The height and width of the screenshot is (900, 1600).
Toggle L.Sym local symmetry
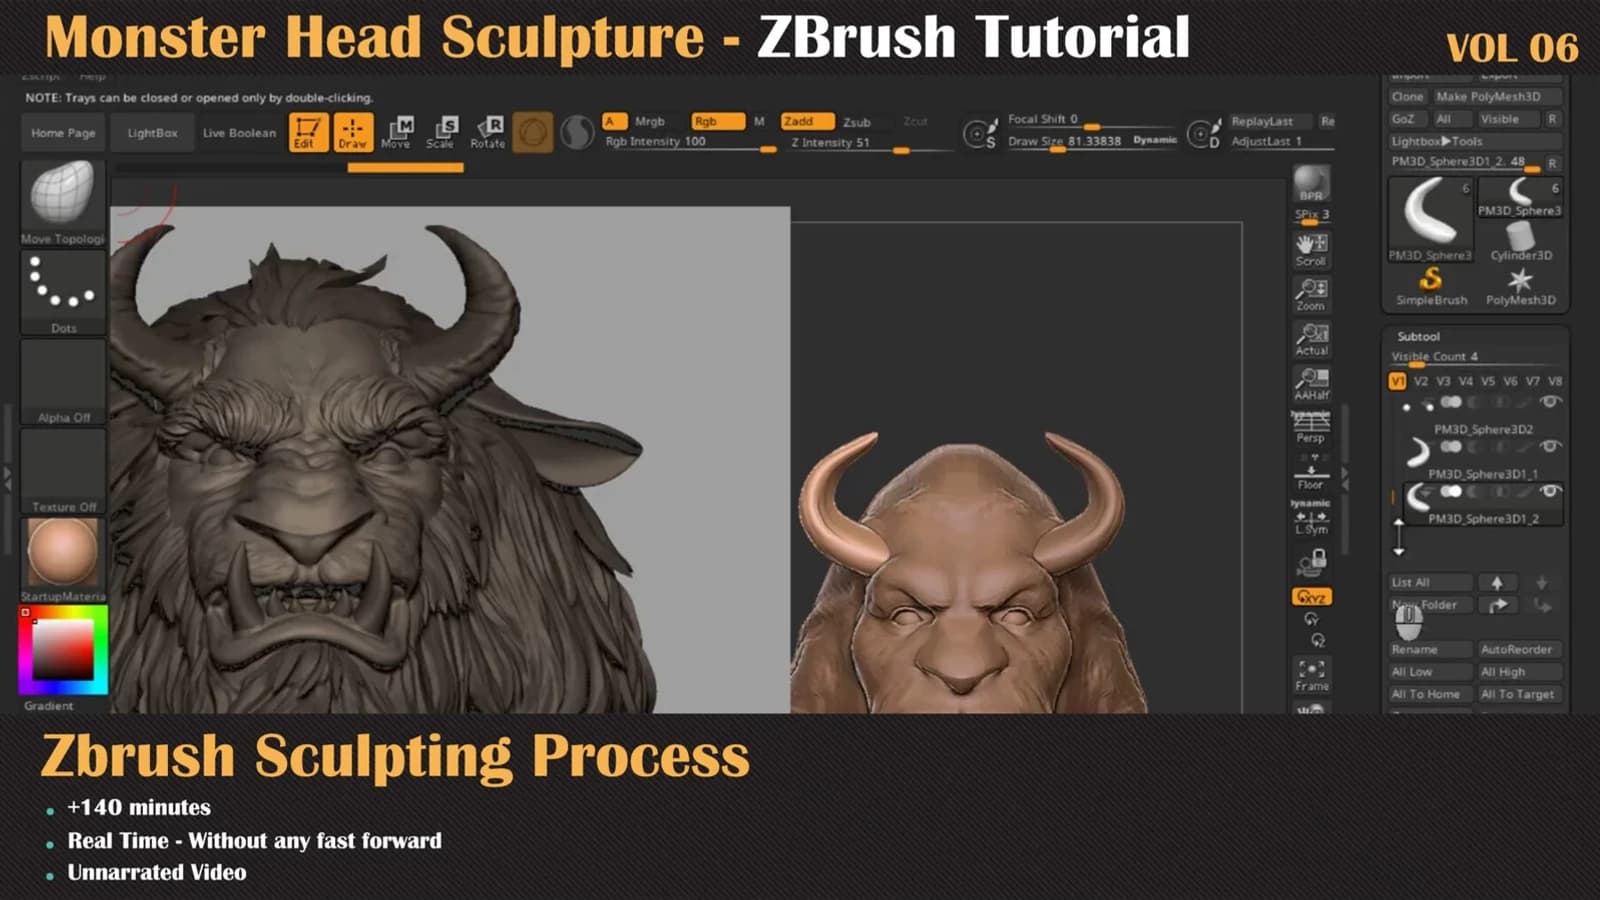point(1311,518)
